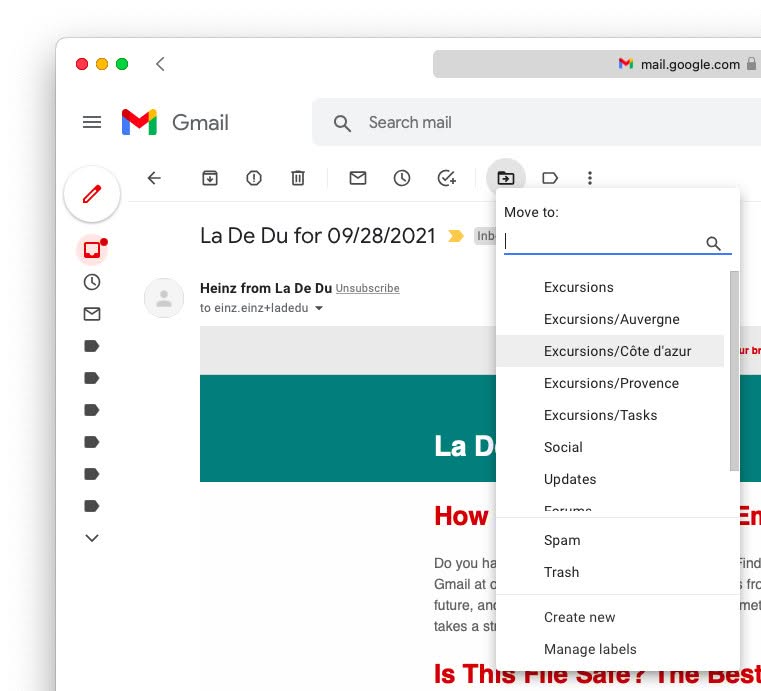Select Excursions/Auvergne in the list

tap(610, 319)
